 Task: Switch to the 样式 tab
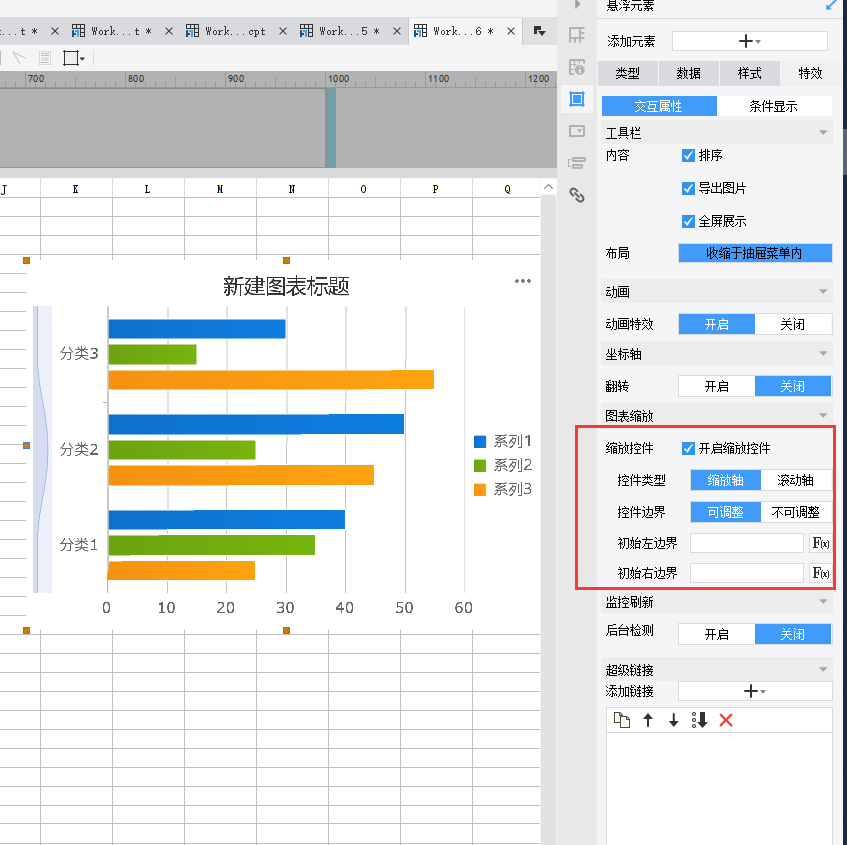pos(749,73)
